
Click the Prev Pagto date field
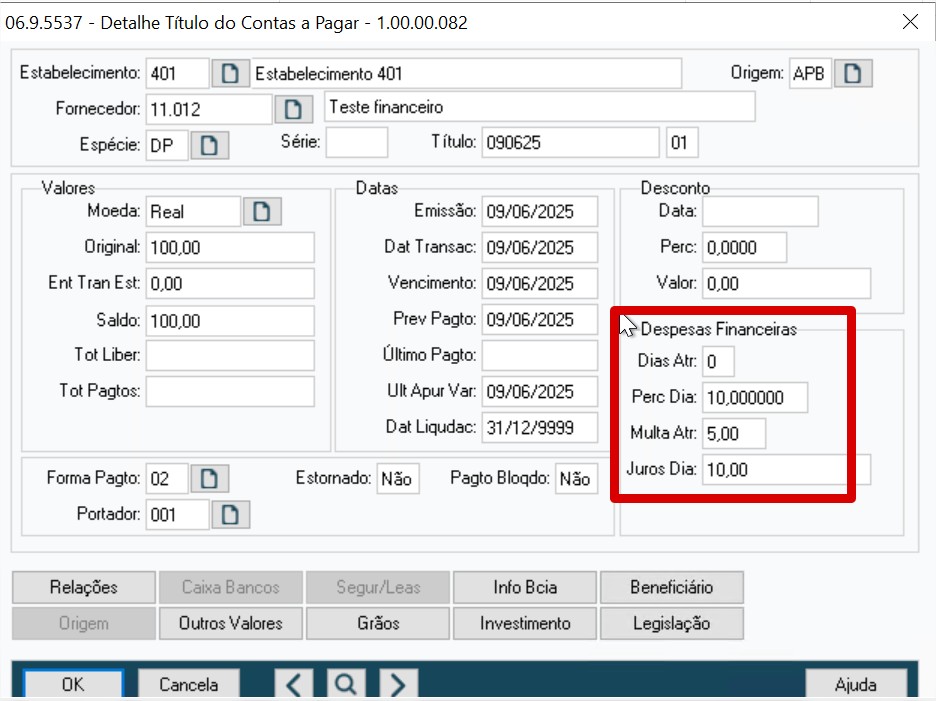click(x=540, y=319)
